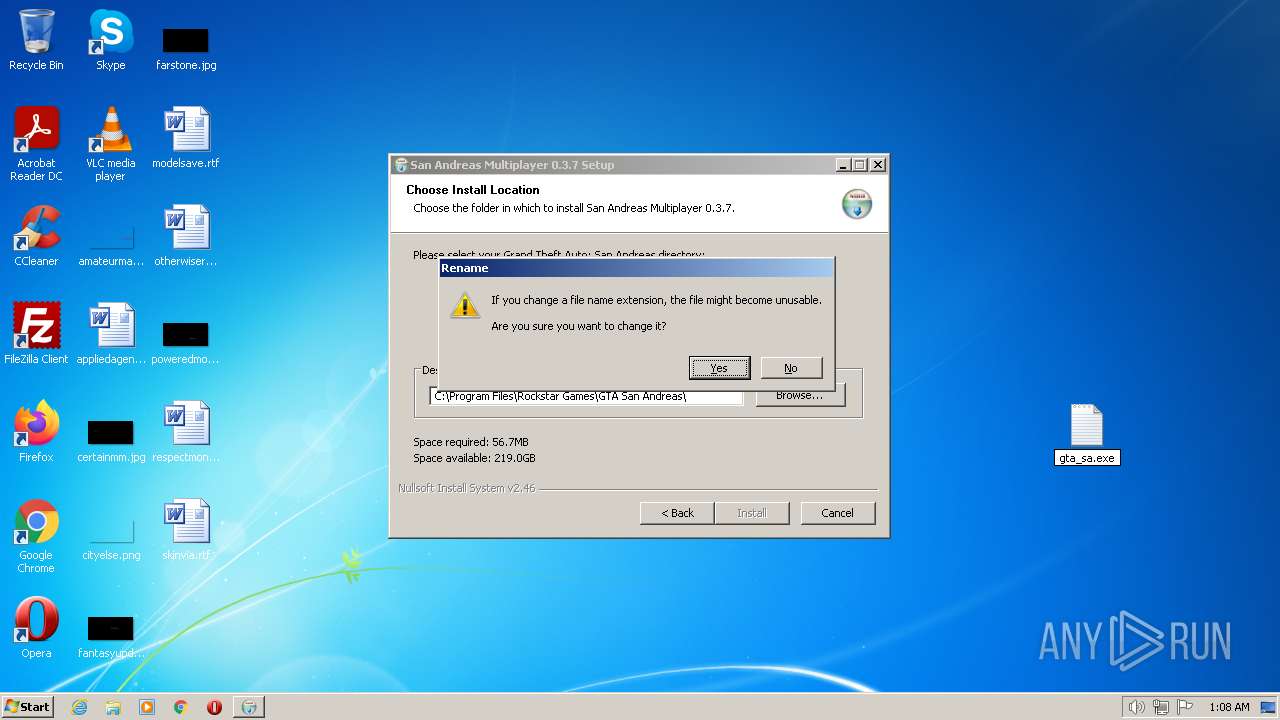Viewport: 1280px width, 720px height.
Task: Open the CCleaner desktop shortcut
Action: coord(36,236)
